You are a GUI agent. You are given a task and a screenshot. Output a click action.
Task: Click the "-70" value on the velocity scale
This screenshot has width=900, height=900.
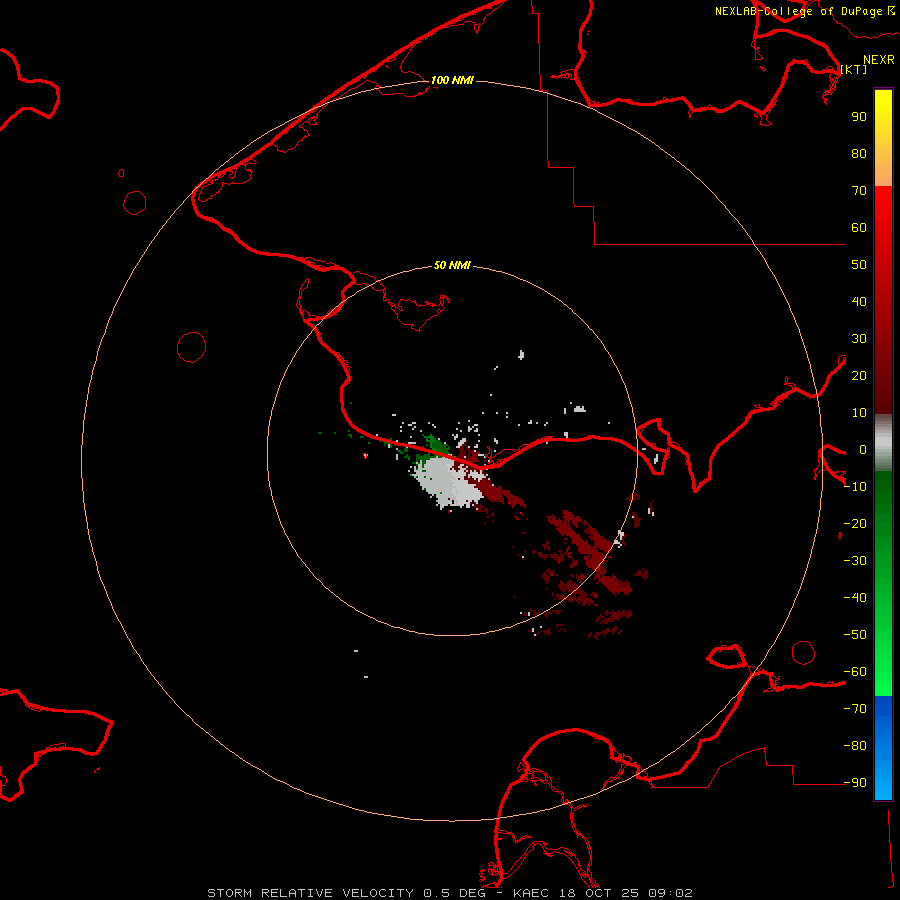click(855, 708)
